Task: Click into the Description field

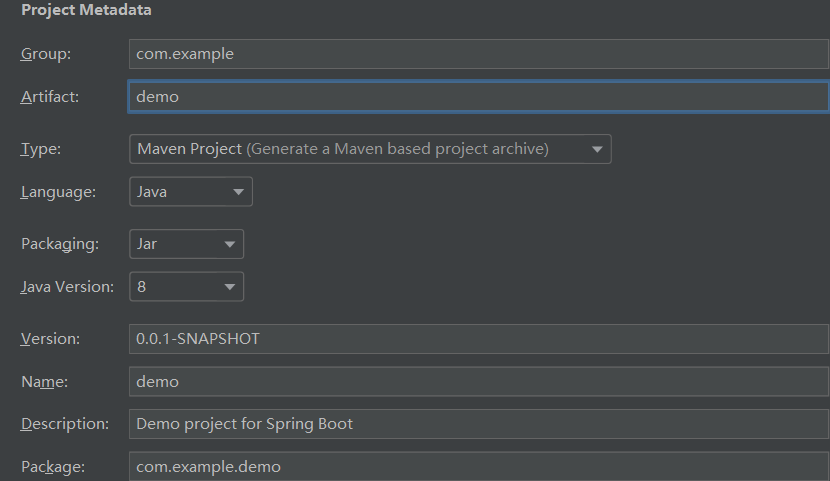Action: (x=479, y=424)
